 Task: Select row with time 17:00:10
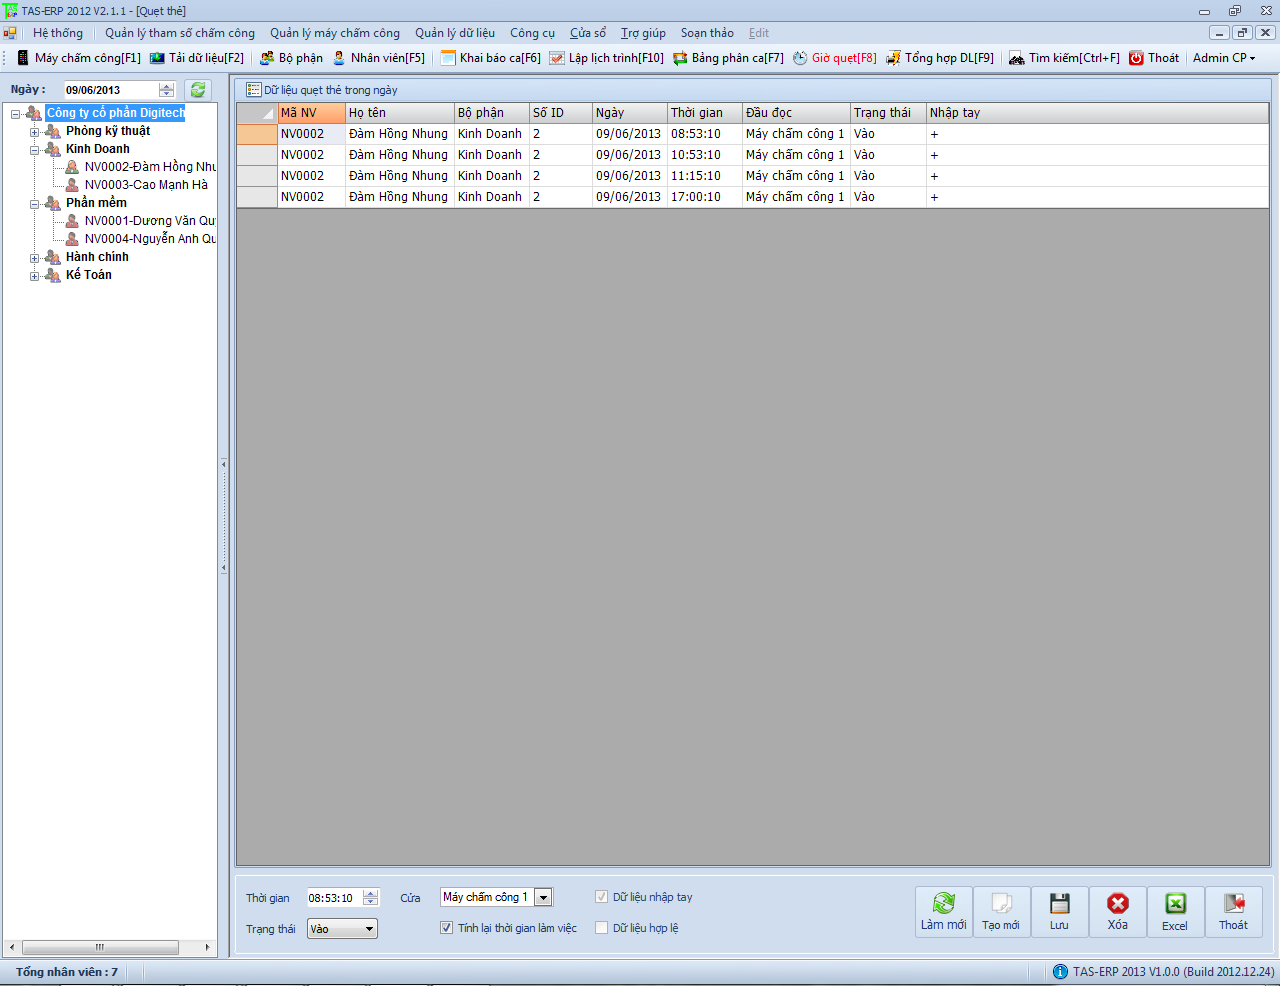[753, 197]
